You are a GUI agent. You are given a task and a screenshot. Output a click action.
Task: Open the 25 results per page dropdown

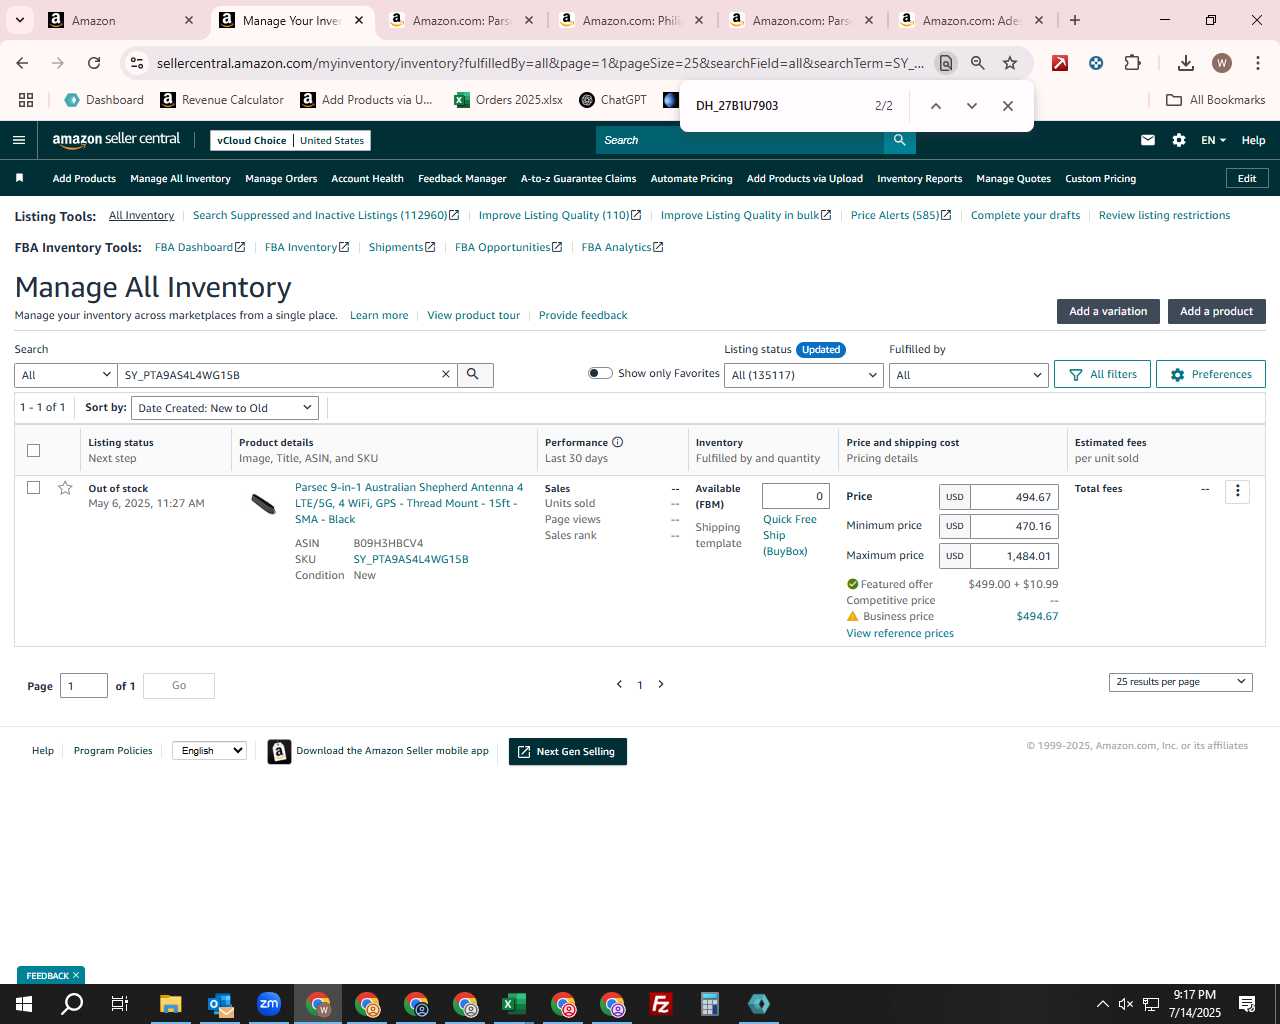tap(1180, 682)
